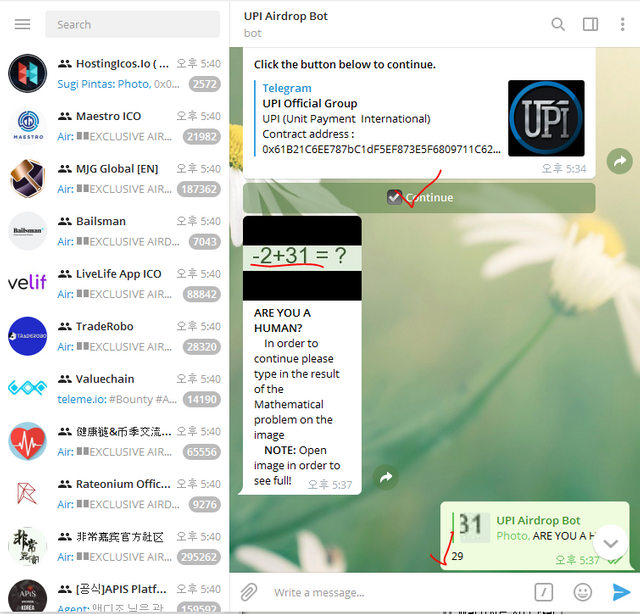Viewport: 640px width, 614px height.
Task: Open the Bailsman chat
Action: [115, 231]
